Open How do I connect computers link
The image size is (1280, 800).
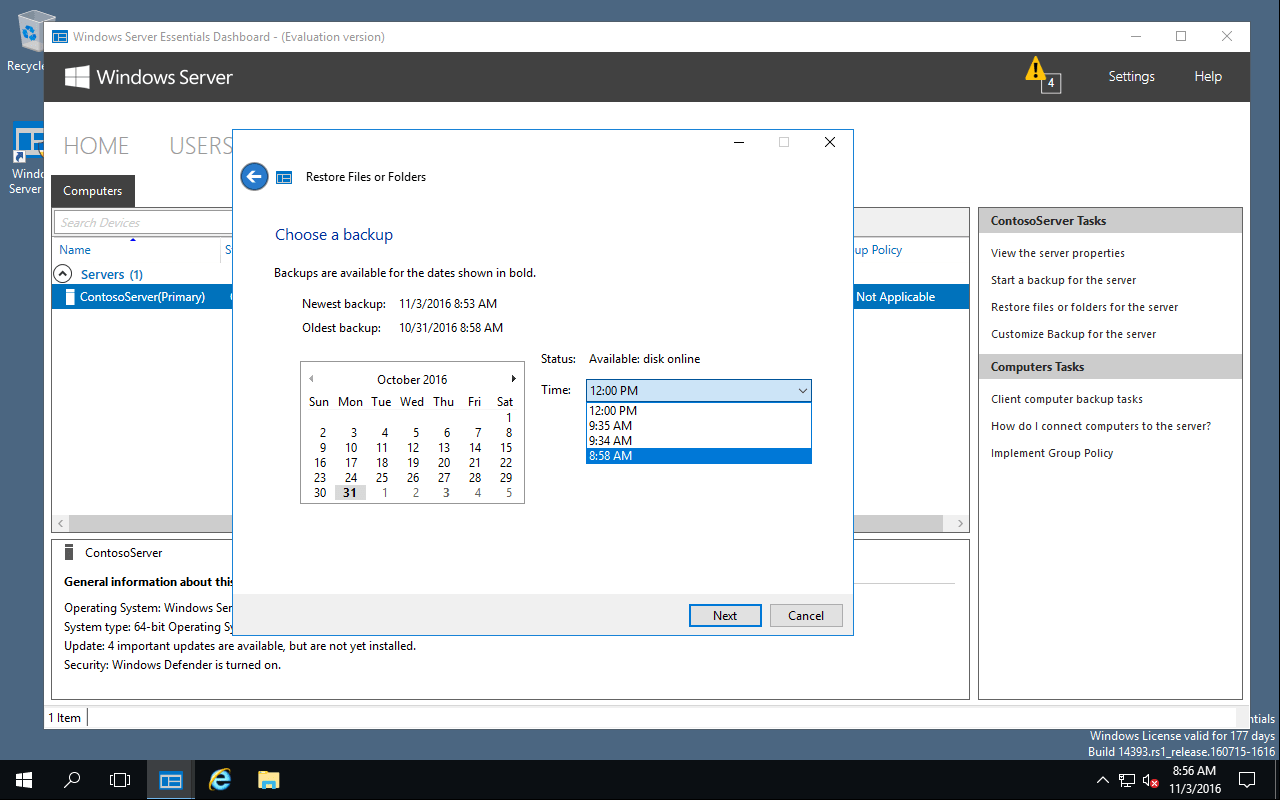tap(1100, 426)
